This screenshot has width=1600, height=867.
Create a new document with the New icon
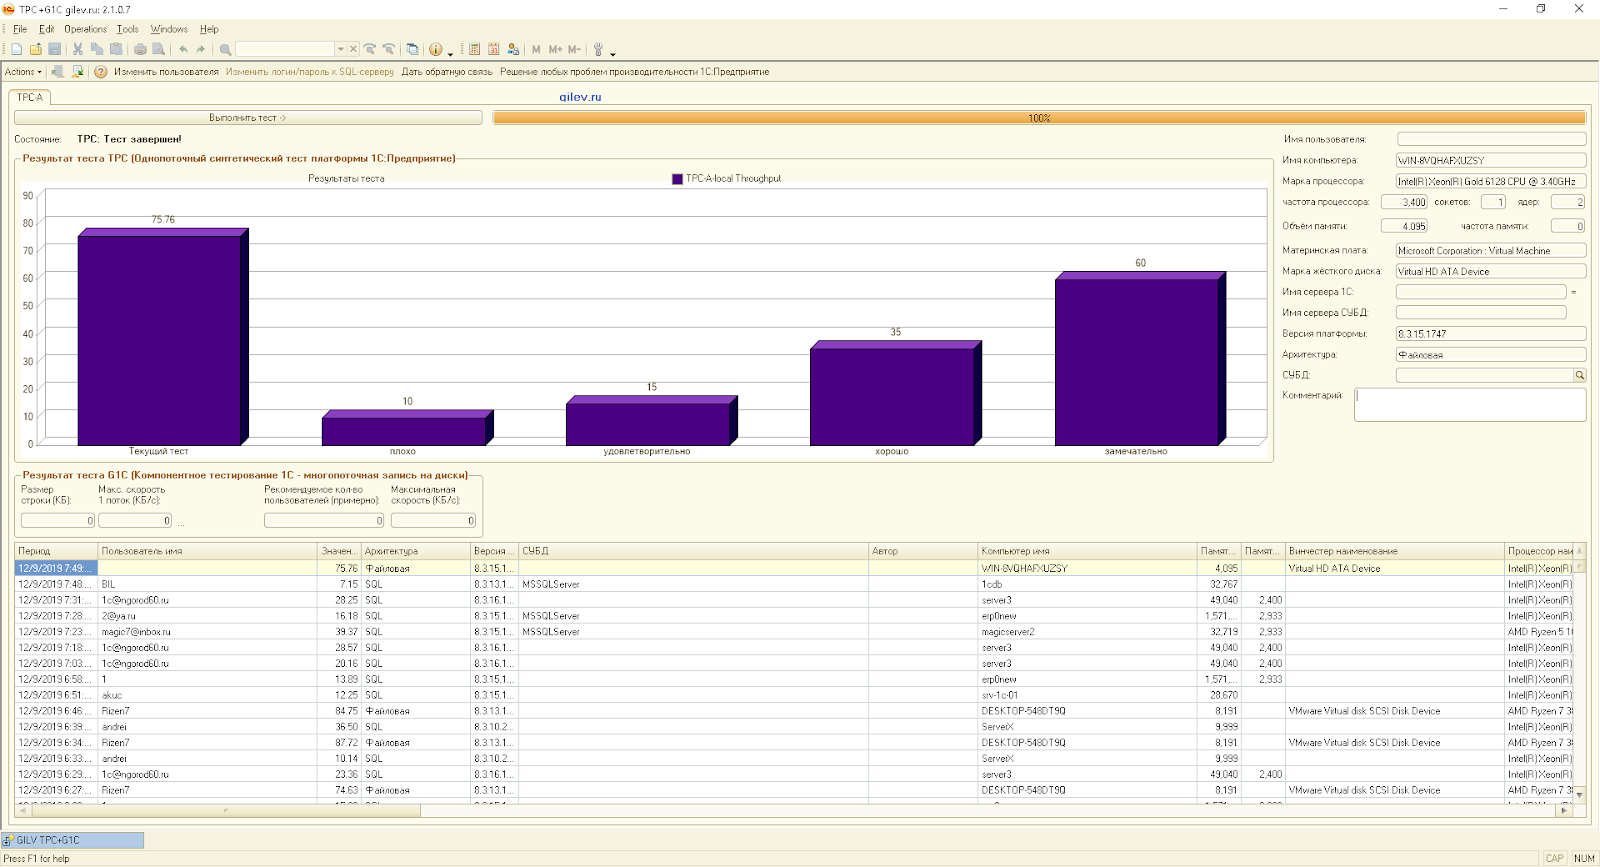point(17,49)
